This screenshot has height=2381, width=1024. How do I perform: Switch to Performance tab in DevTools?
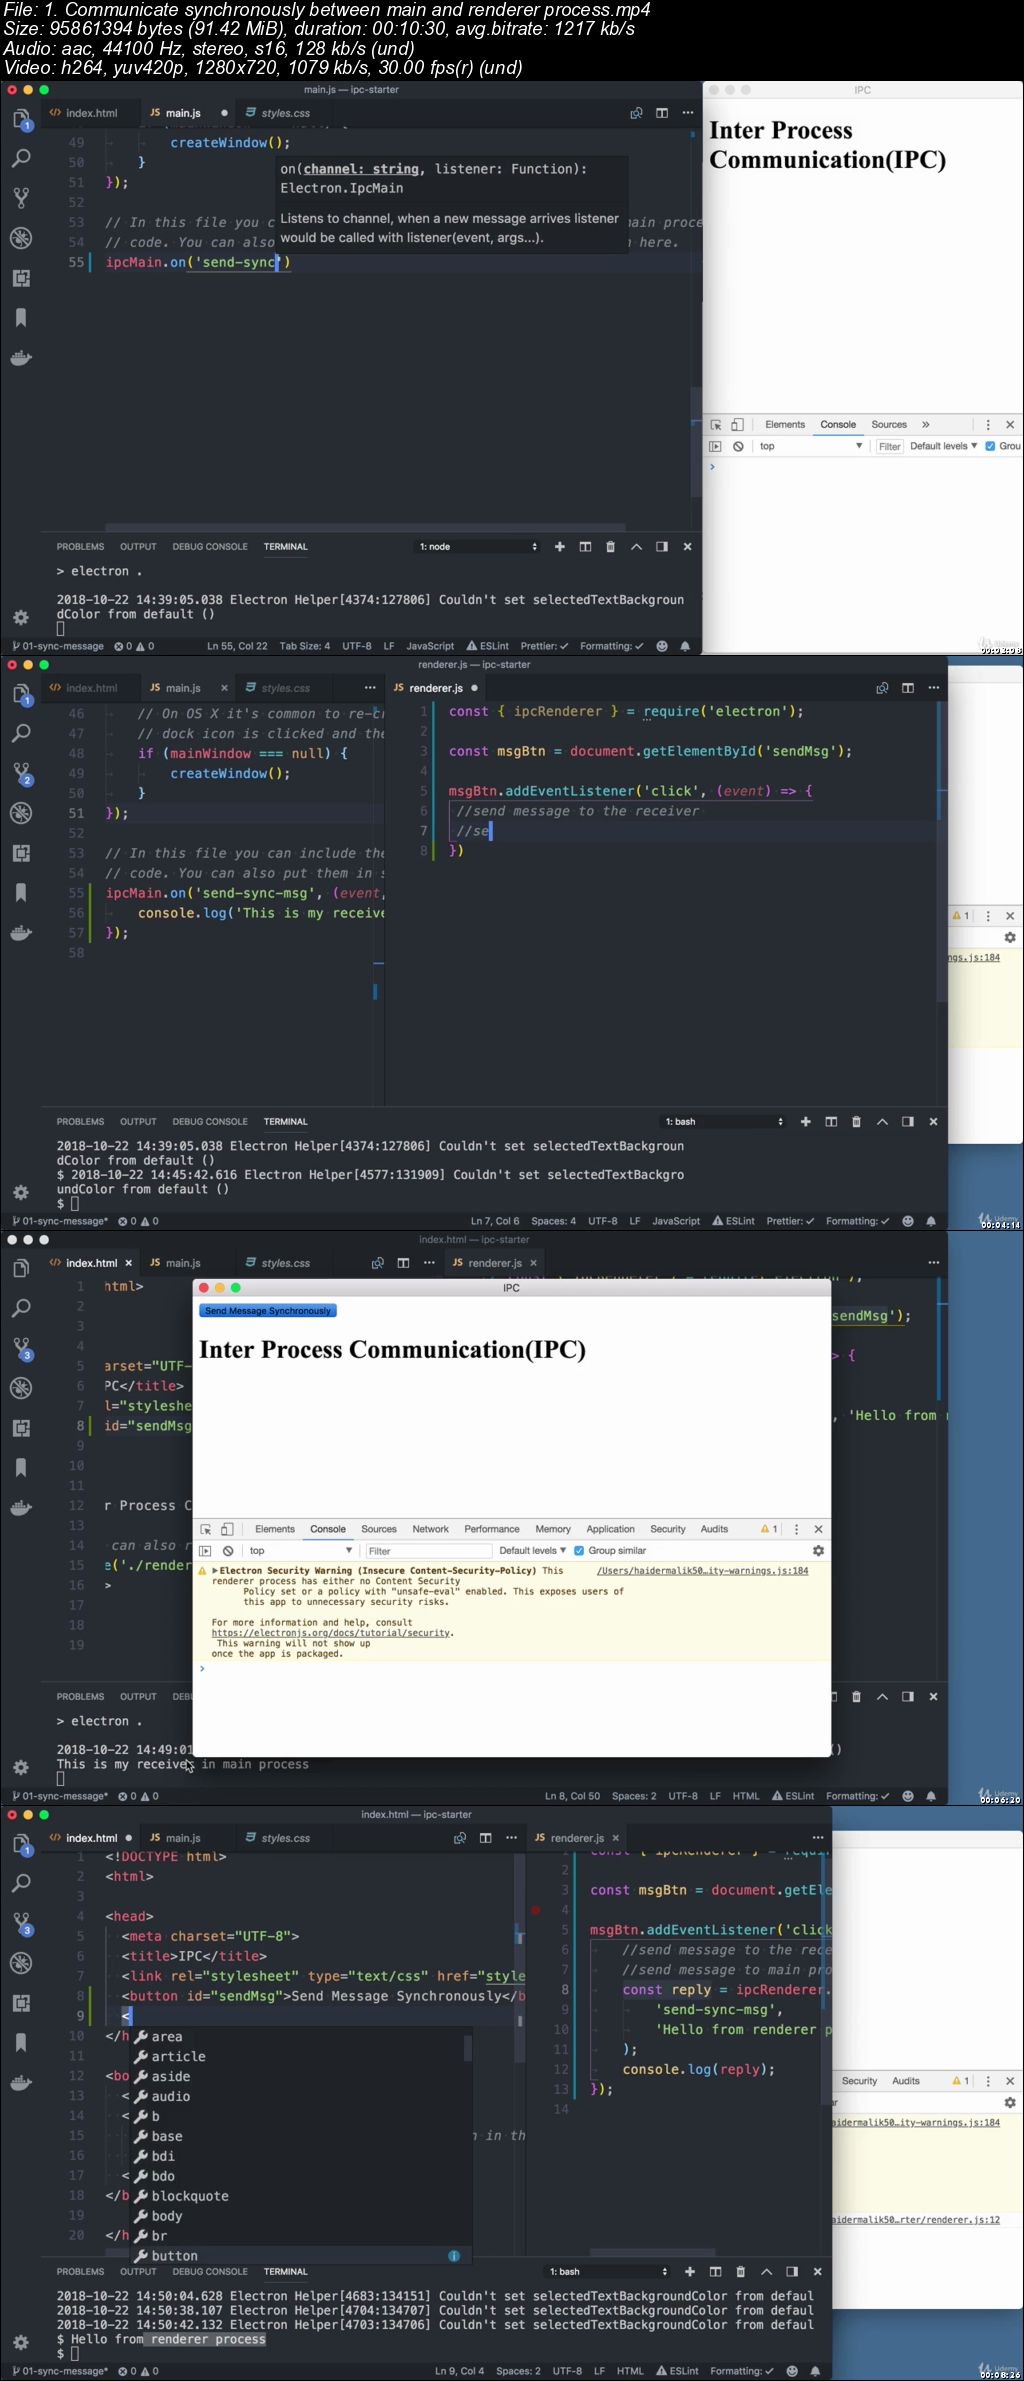tap(492, 1529)
